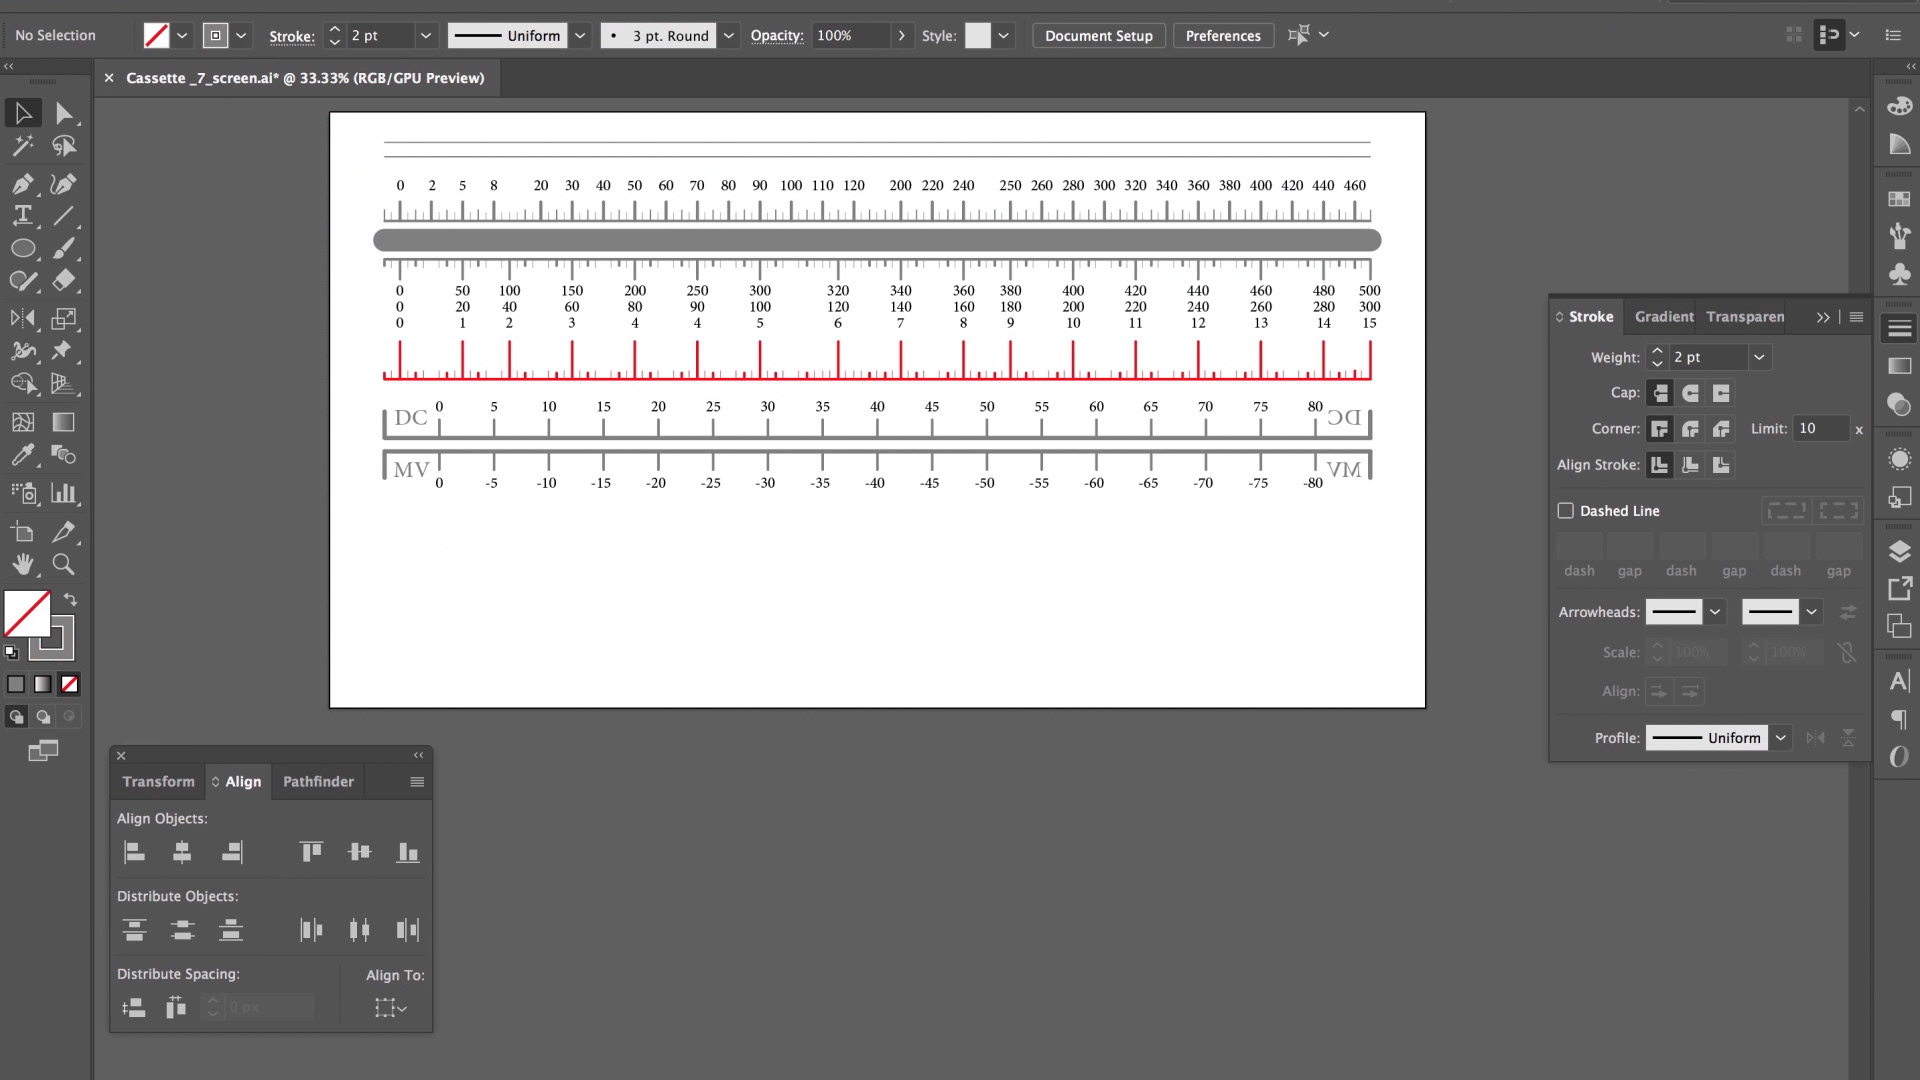This screenshot has height=1080, width=1920.
Task: Click Vertical Align Top icon
Action: (x=311, y=852)
